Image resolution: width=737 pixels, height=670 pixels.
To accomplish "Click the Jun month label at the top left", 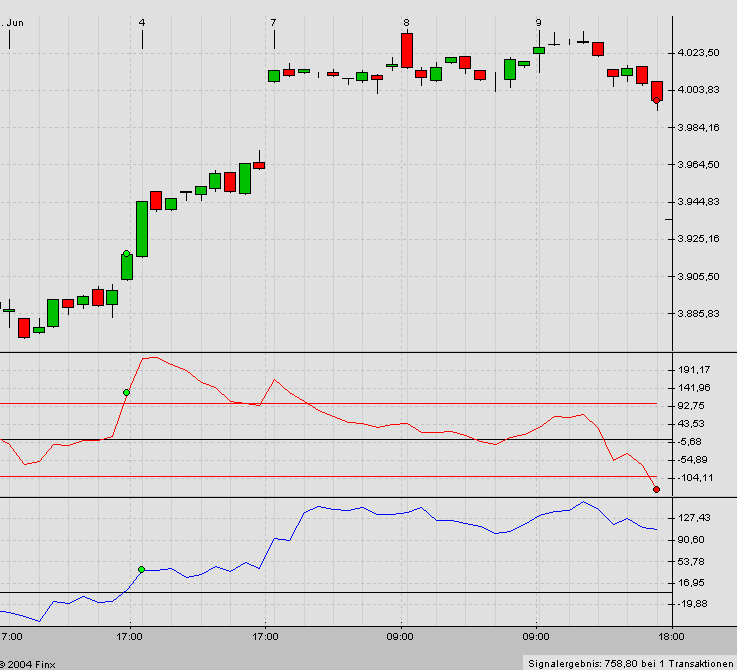I will [x=14, y=22].
